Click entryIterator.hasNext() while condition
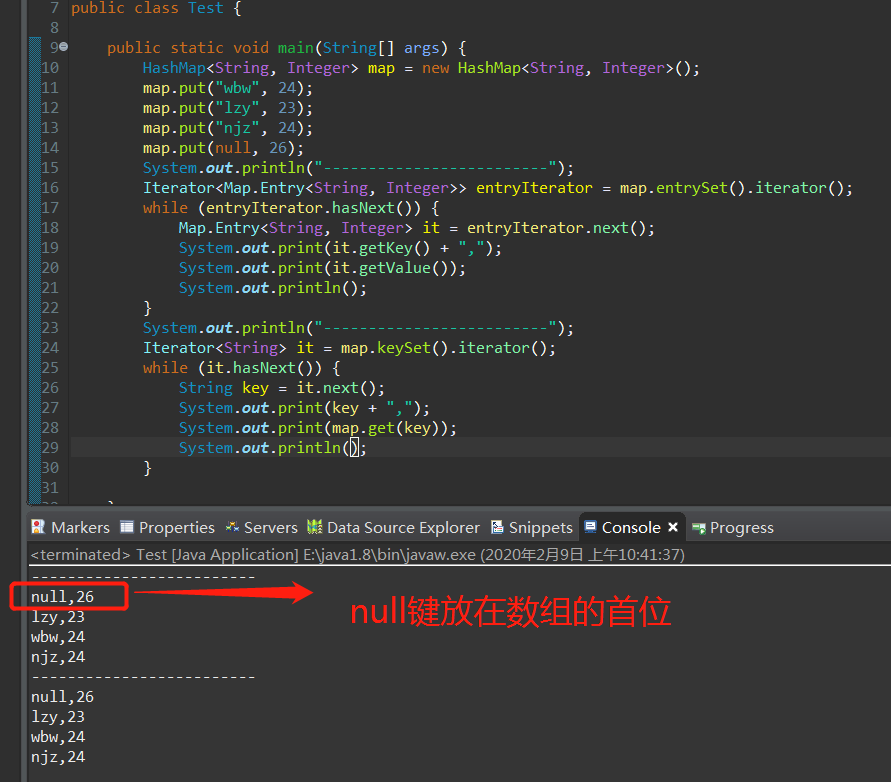This screenshot has width=891, height=782. pyautogui.click(x=313, y=207)
